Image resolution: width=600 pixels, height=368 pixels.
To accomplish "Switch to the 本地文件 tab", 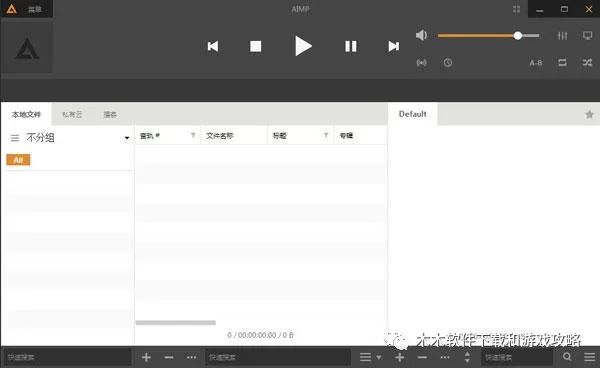I will pos(26,114).
